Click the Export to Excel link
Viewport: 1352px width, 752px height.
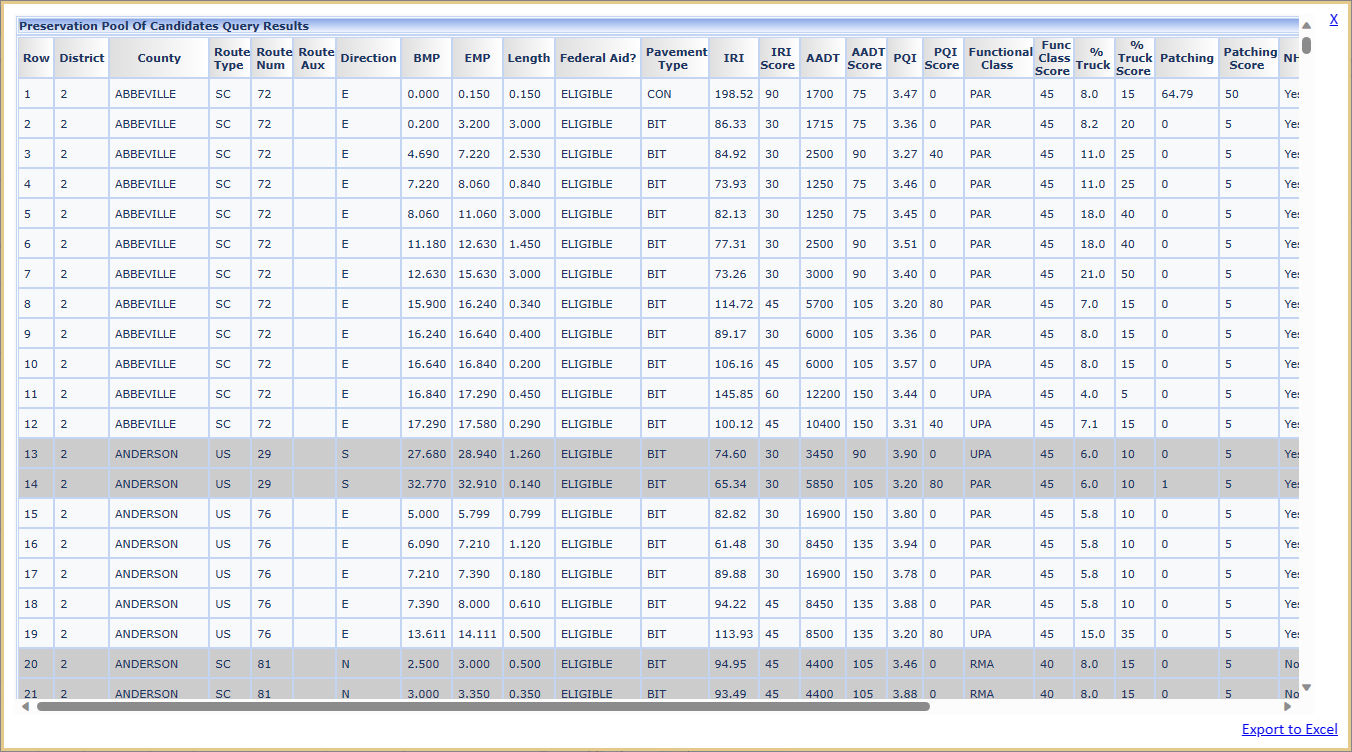[1289, 729]
